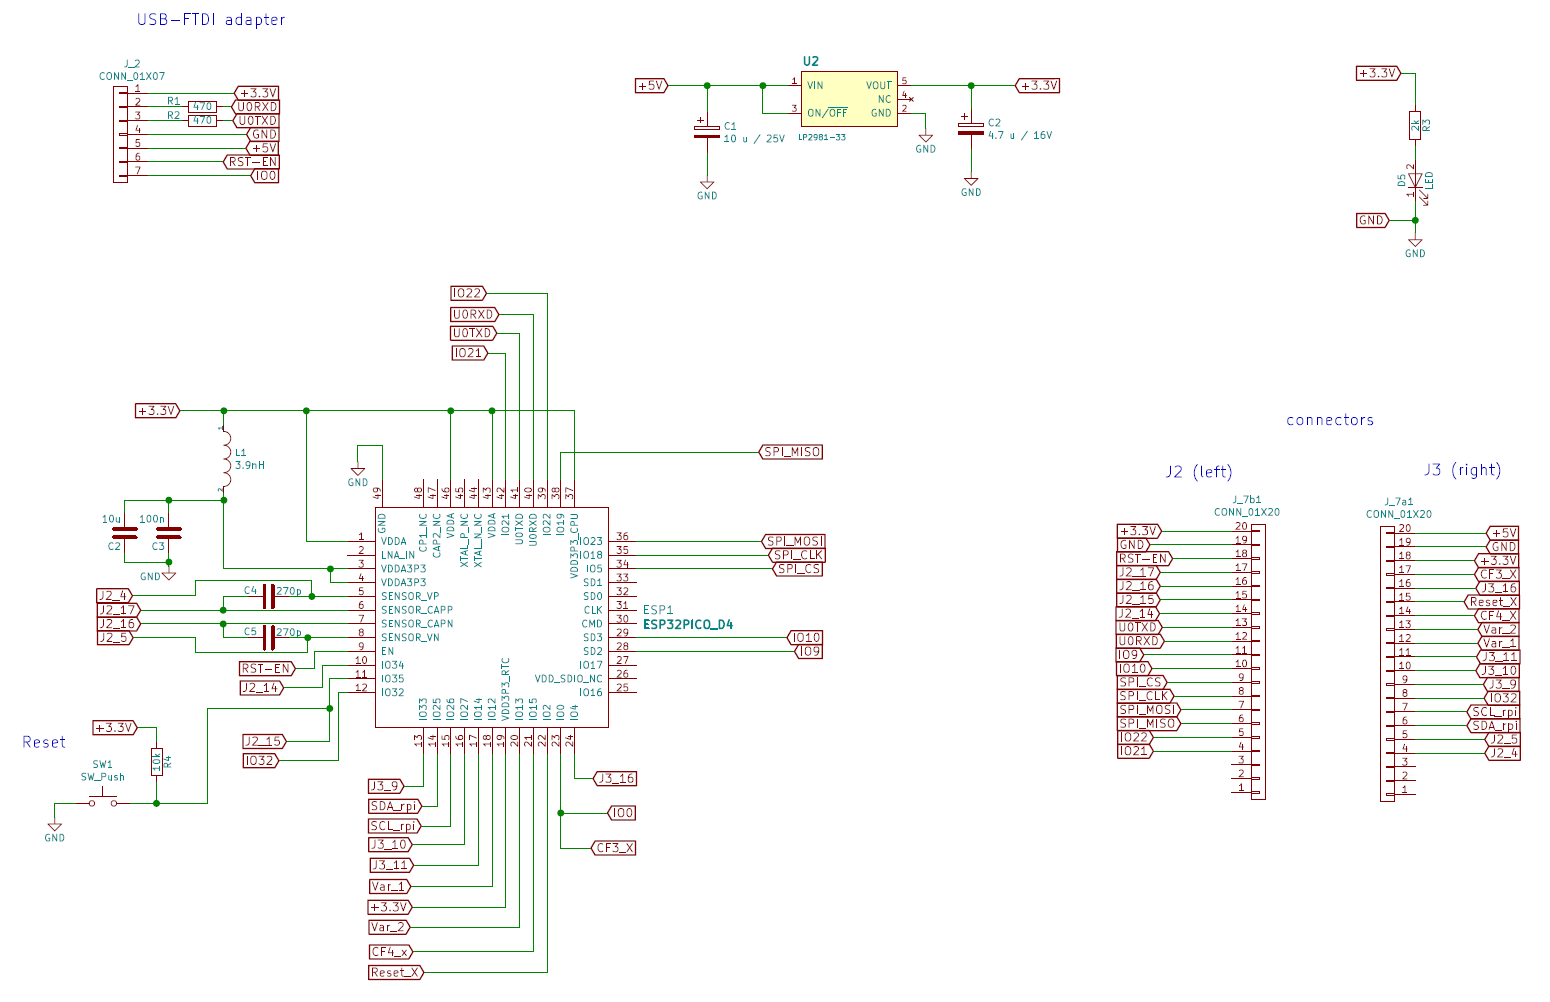Image resolution: width=1550 pixels, height=1002 pixels.
Task: Click the 'J2 (left)' heading
Action: click(x=1199, y=472)
